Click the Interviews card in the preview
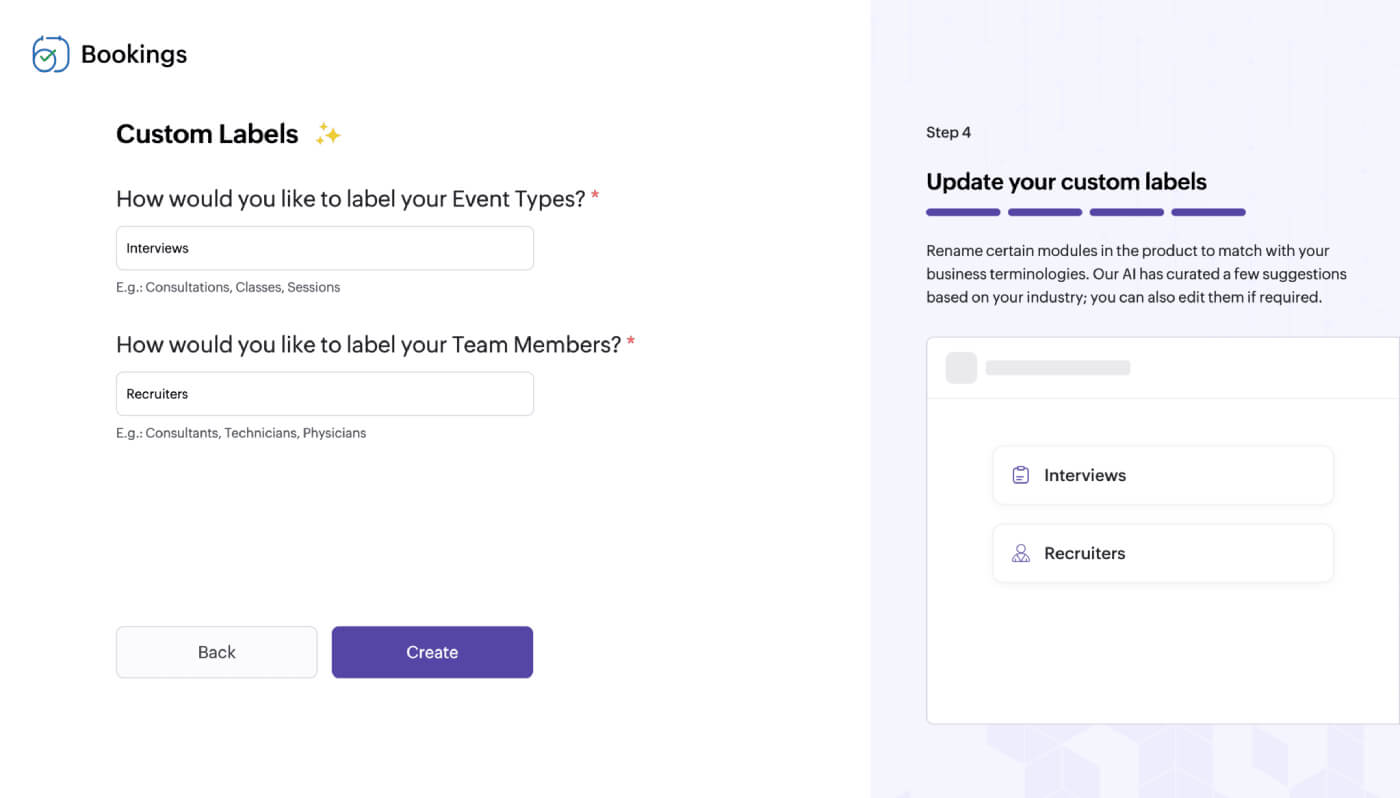 click(x=1162, y=474)
